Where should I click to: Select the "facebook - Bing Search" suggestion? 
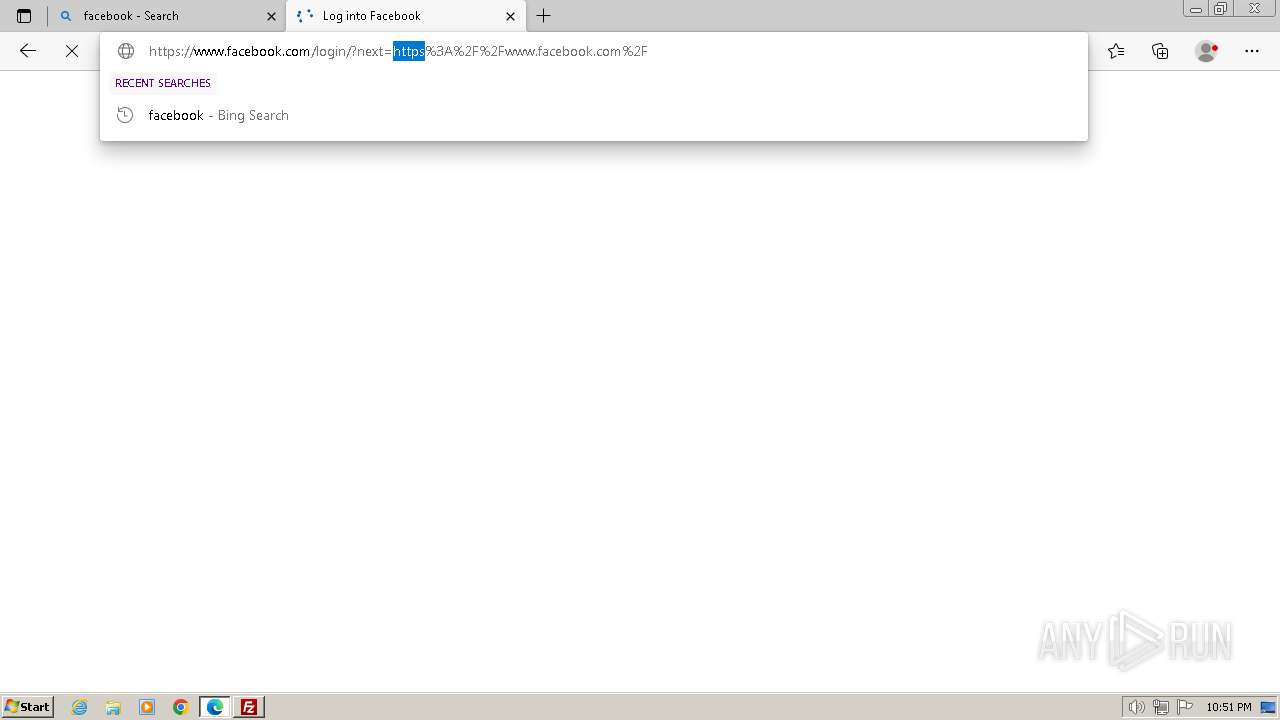point(594,115)
